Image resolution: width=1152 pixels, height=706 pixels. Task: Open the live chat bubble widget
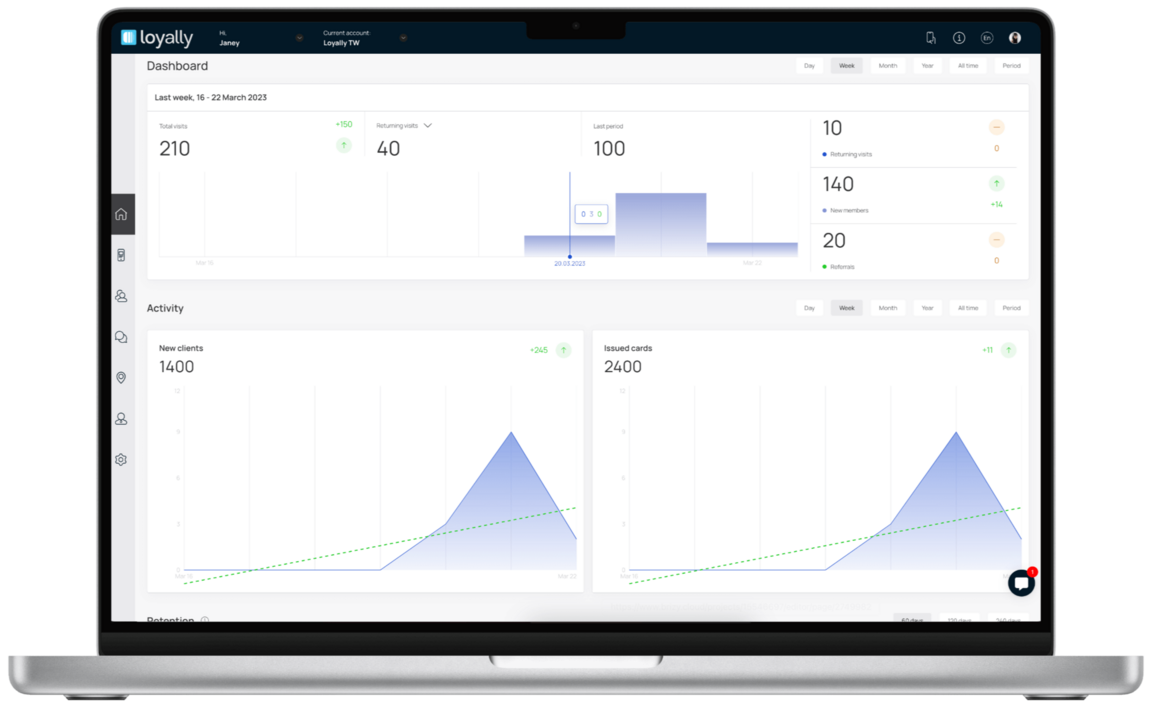coord(1021,583)
